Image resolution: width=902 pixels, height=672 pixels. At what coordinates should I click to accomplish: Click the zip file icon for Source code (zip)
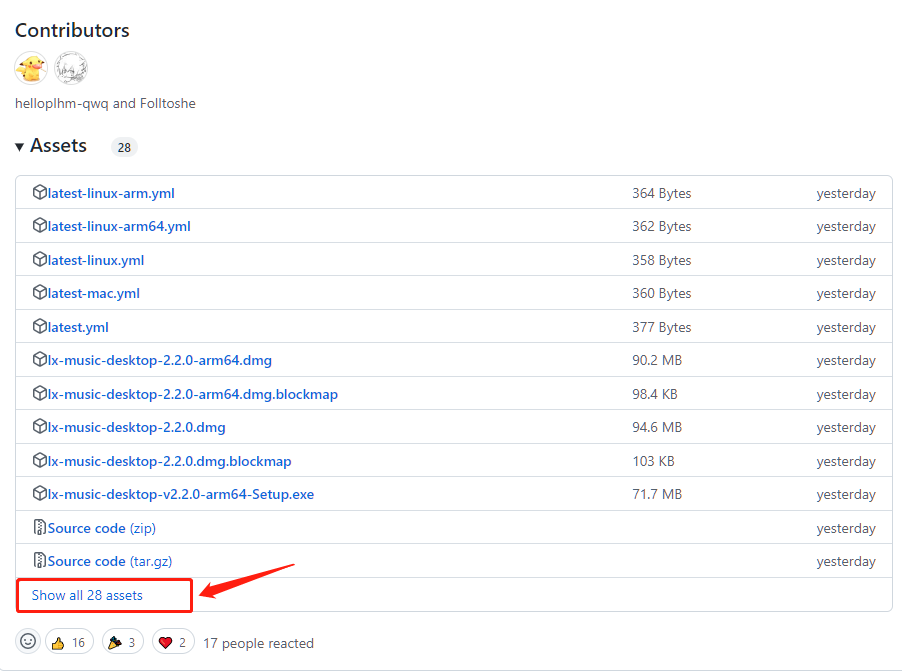click(x=40, y=528)
